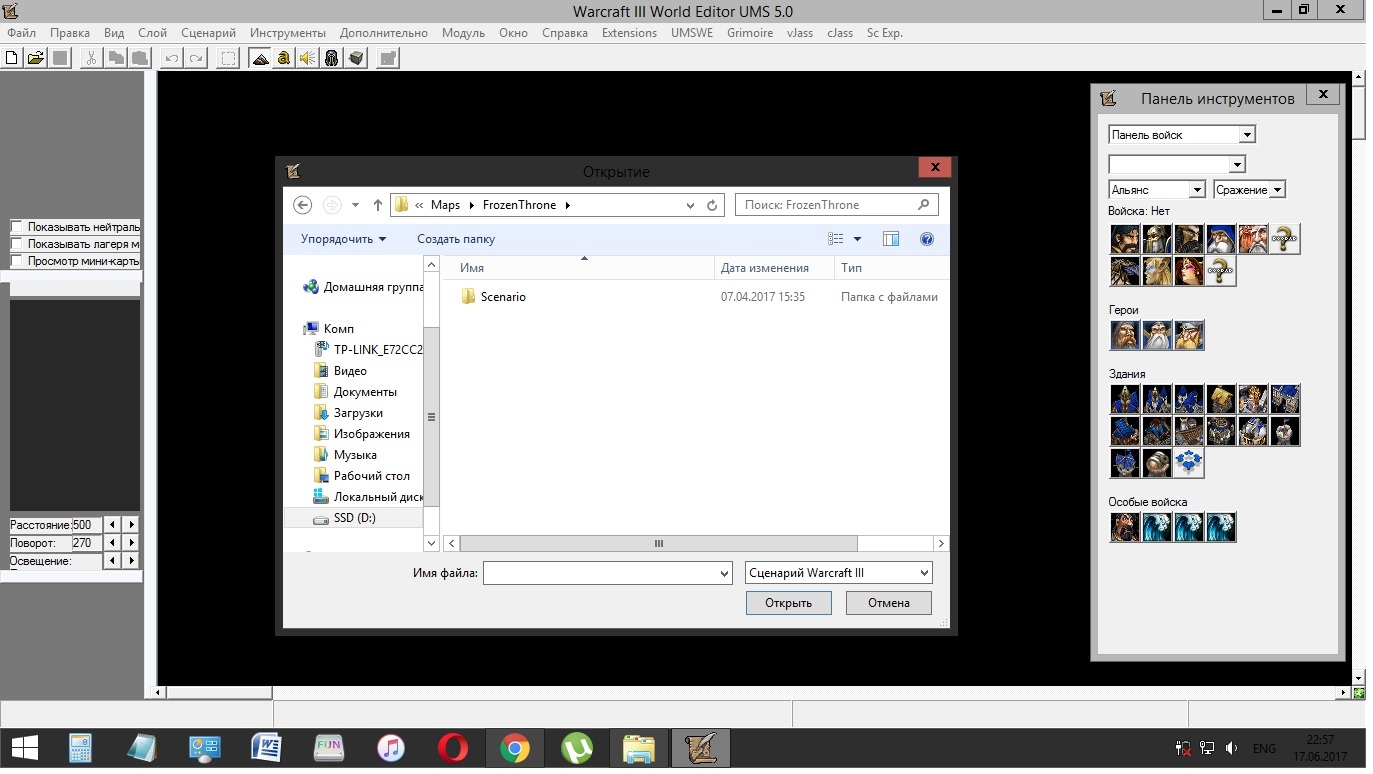Screen dimensions: 1373x774
Task: Check the Просмотр мини-карты checkbox
Action: 17,261
